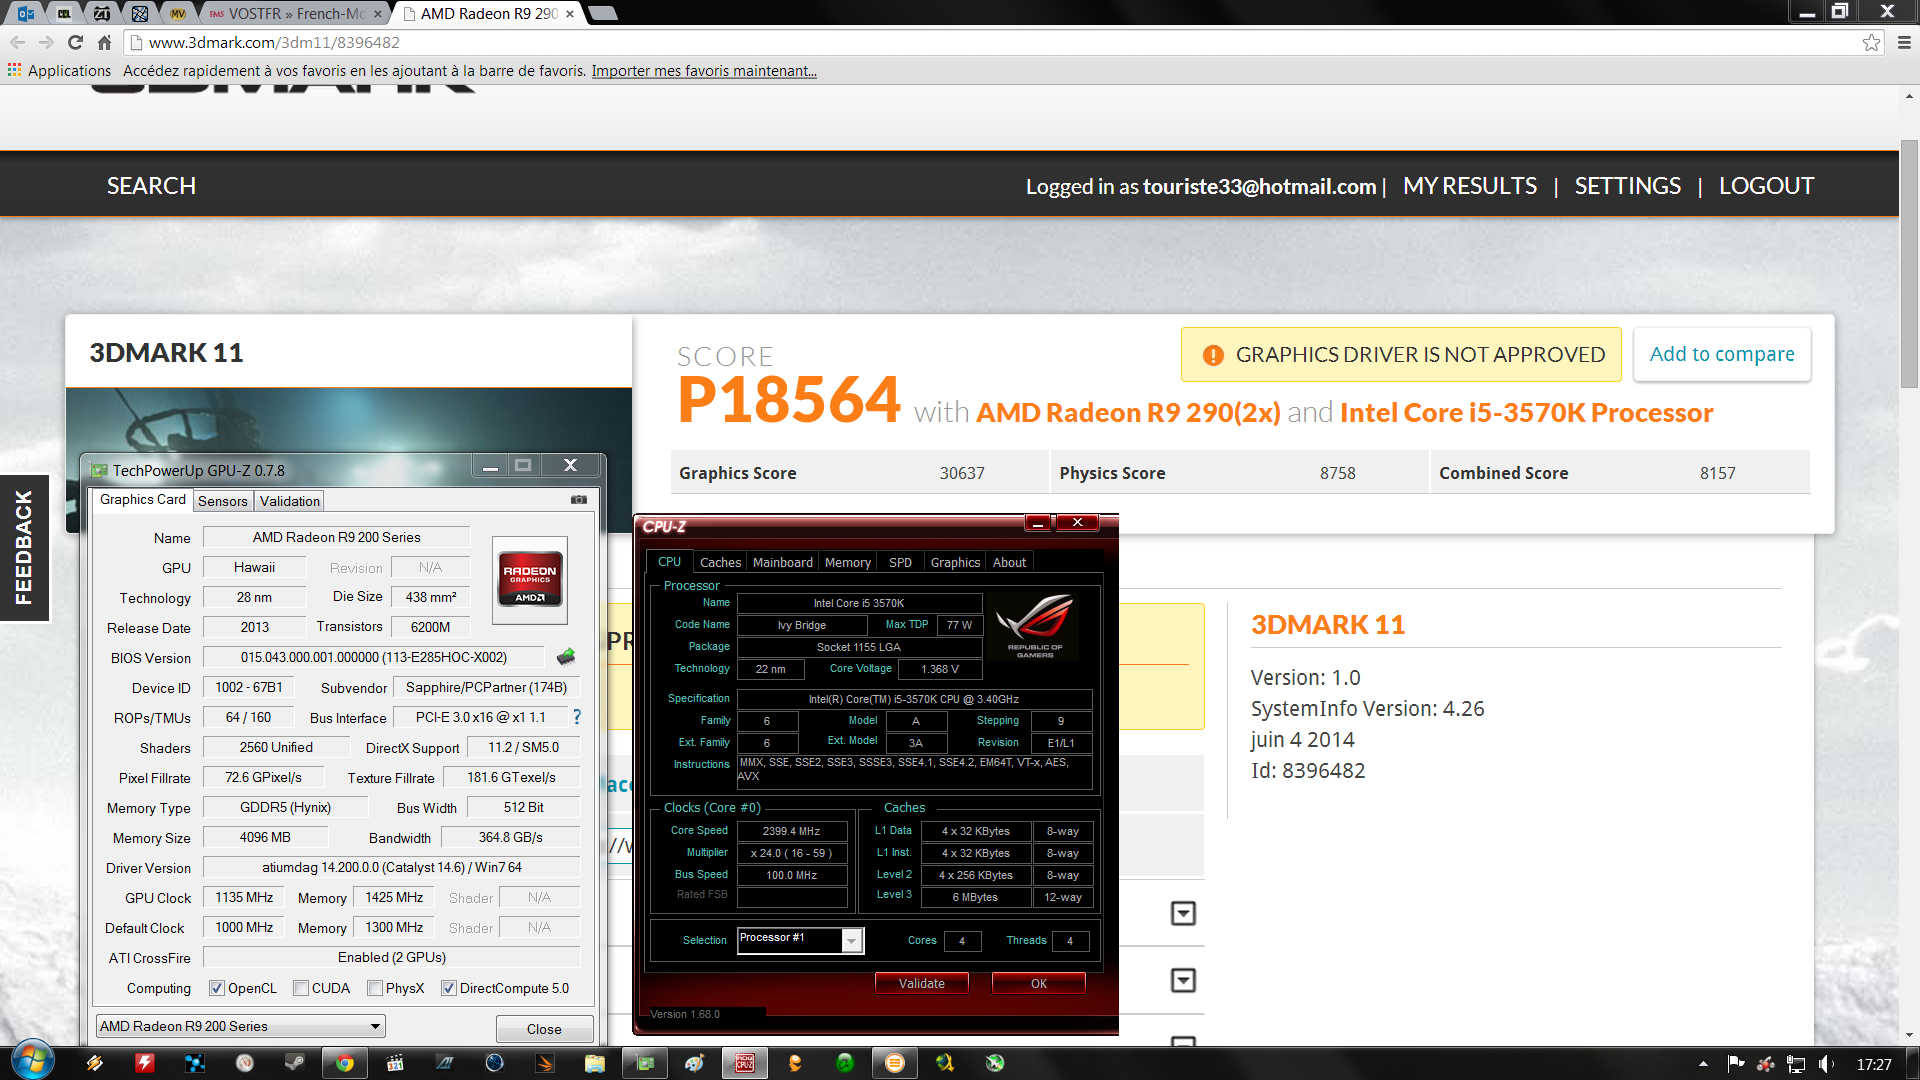Open the clapperboard media taskbar icon
Screen dimensions: 1920x1080
point(395,1063)
